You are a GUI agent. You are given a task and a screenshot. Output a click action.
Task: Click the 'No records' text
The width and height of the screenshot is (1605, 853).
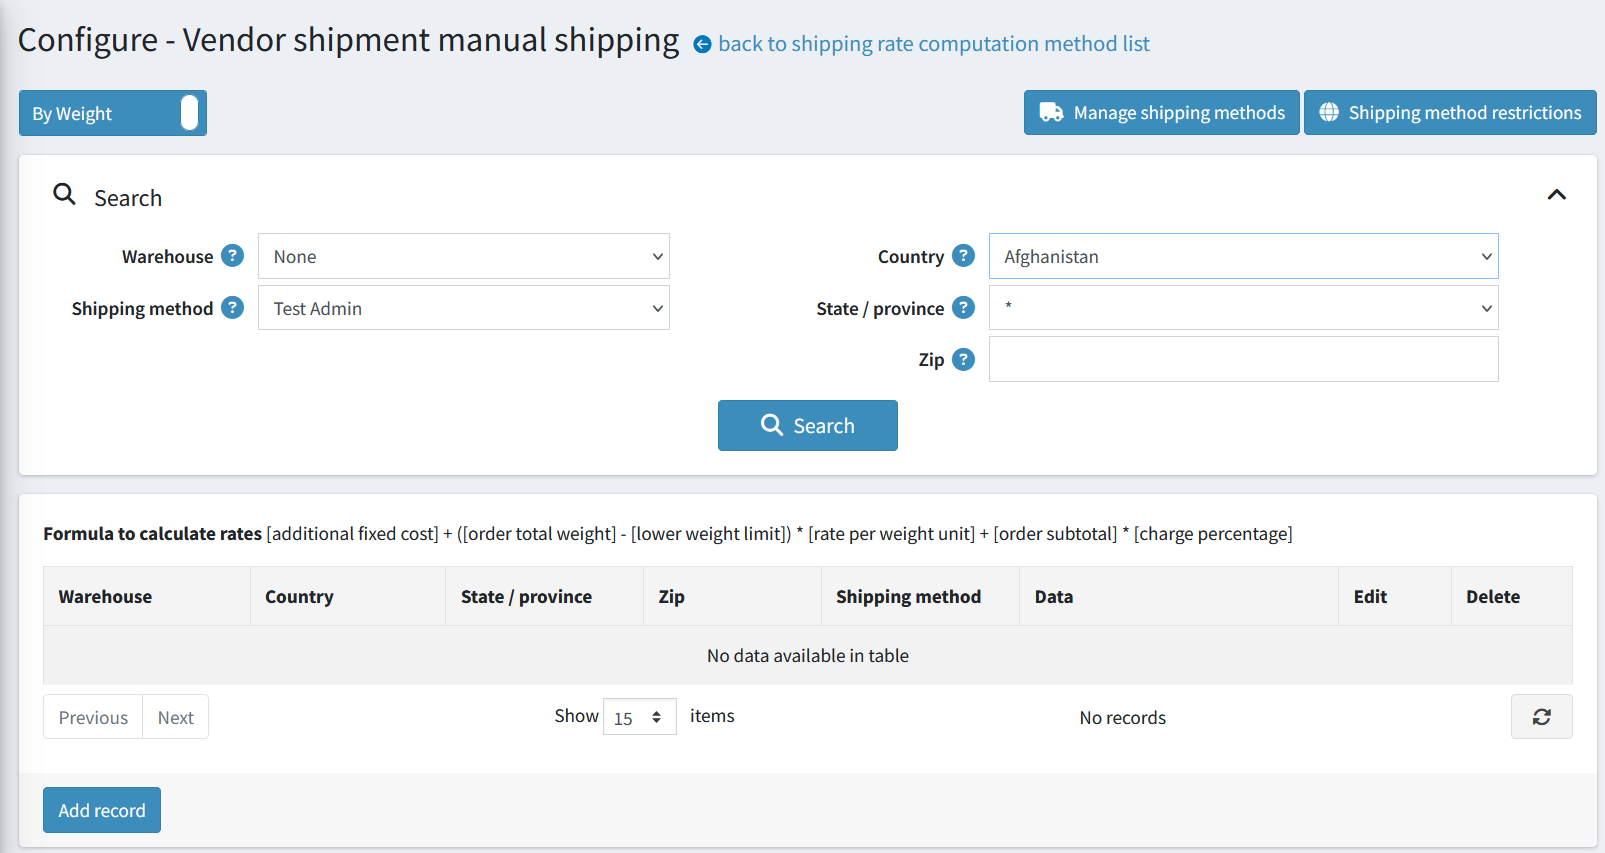coord(1123,718)
